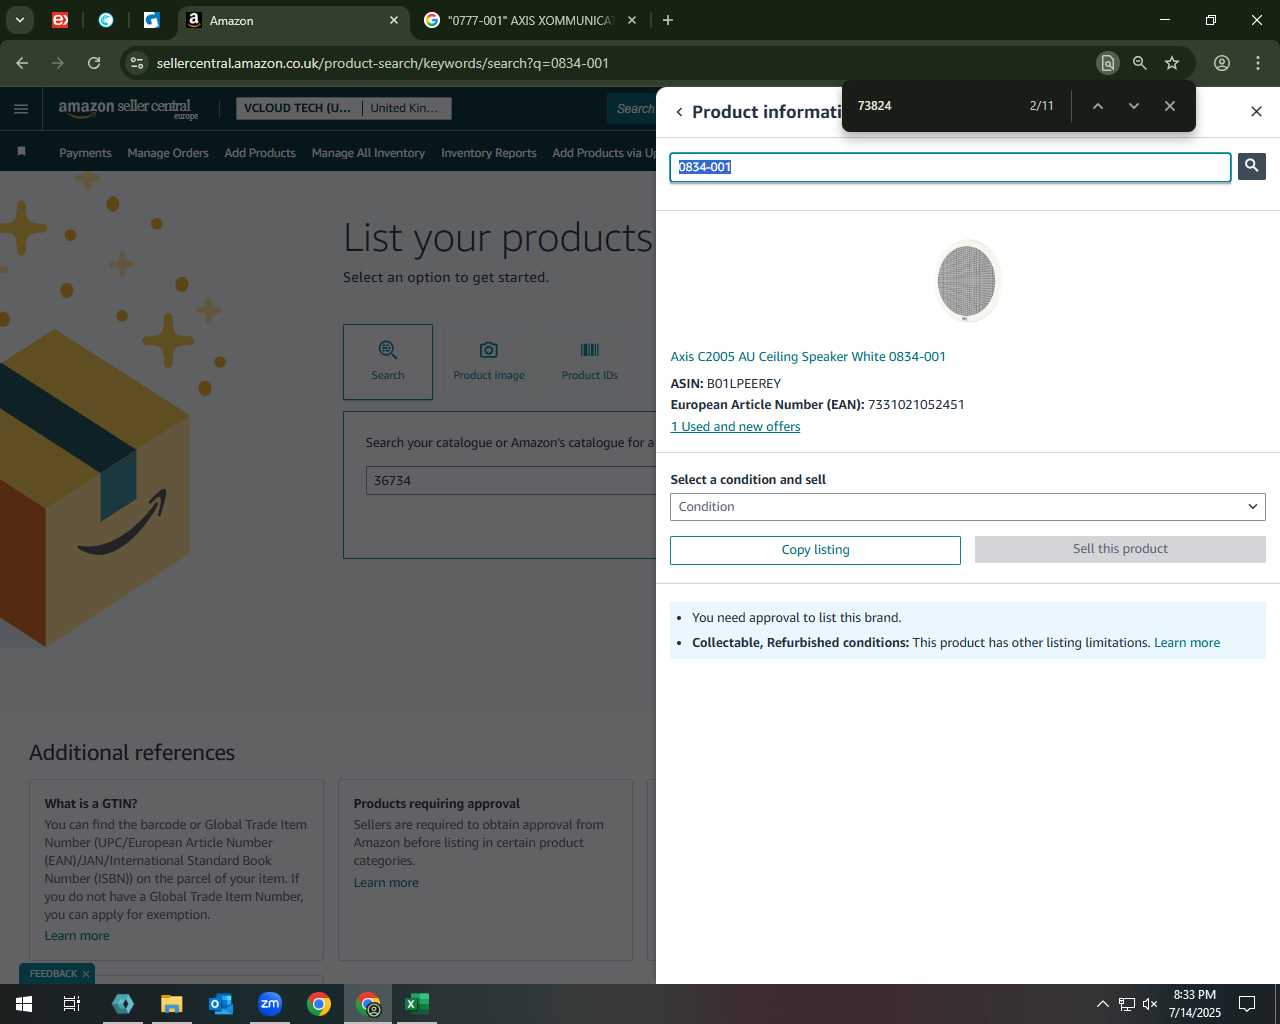Switch to the third pinned tab
The height and width of the screenshot is (1024, 1280).
[152, 20]
